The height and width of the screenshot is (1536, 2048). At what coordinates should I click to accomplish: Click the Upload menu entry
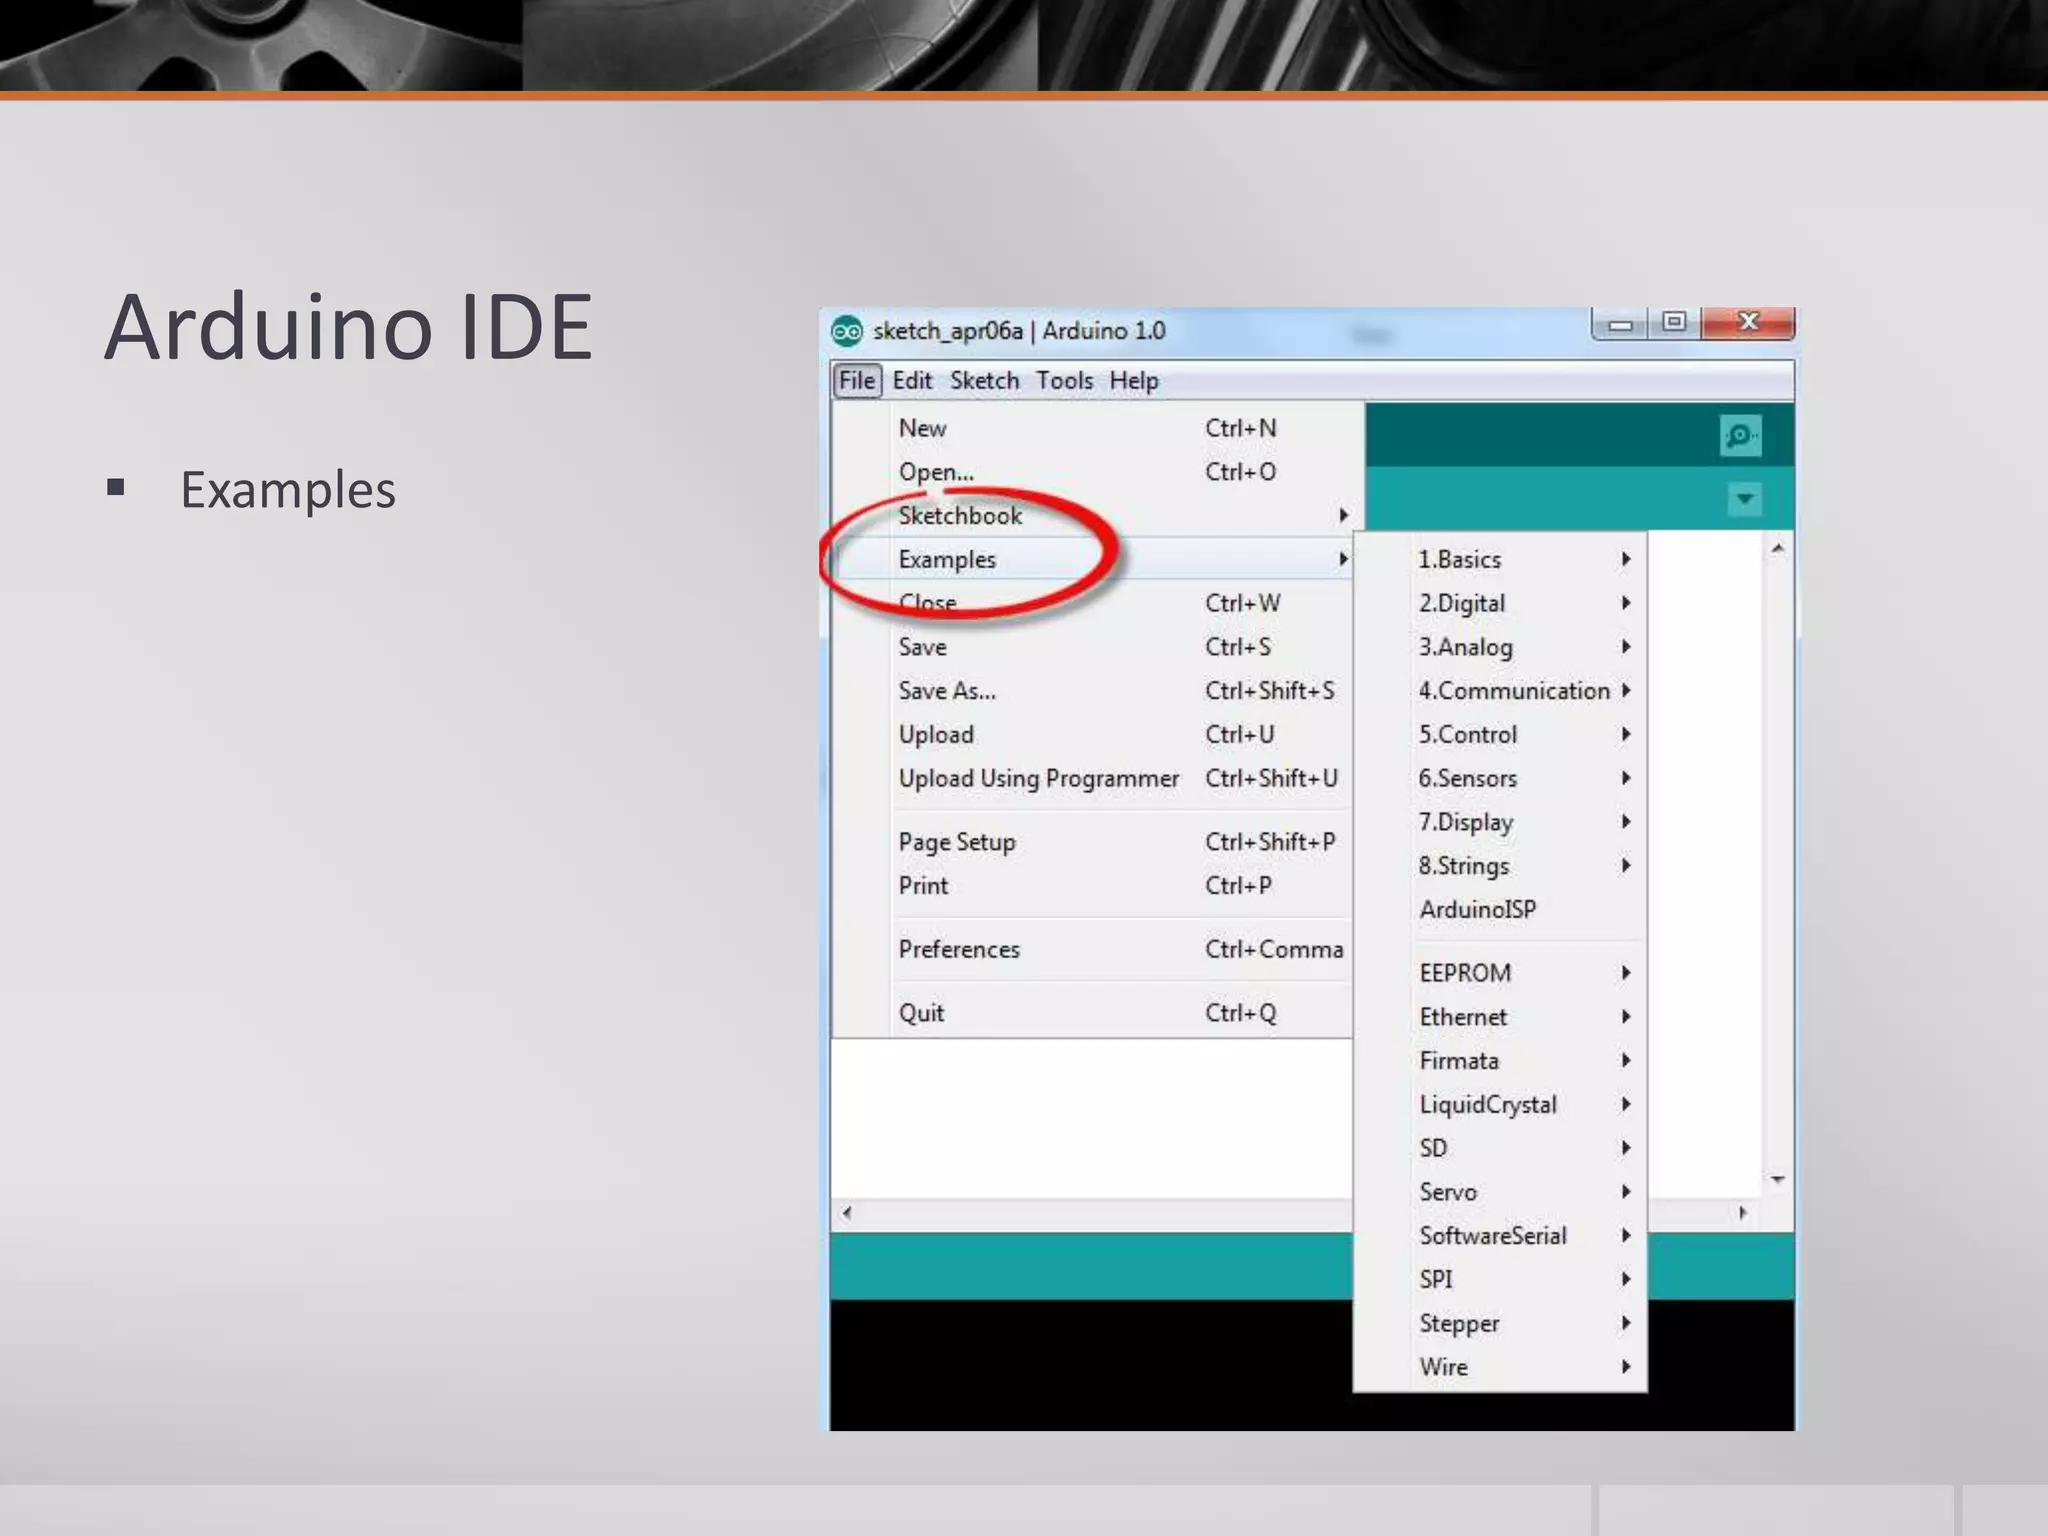1093,735
